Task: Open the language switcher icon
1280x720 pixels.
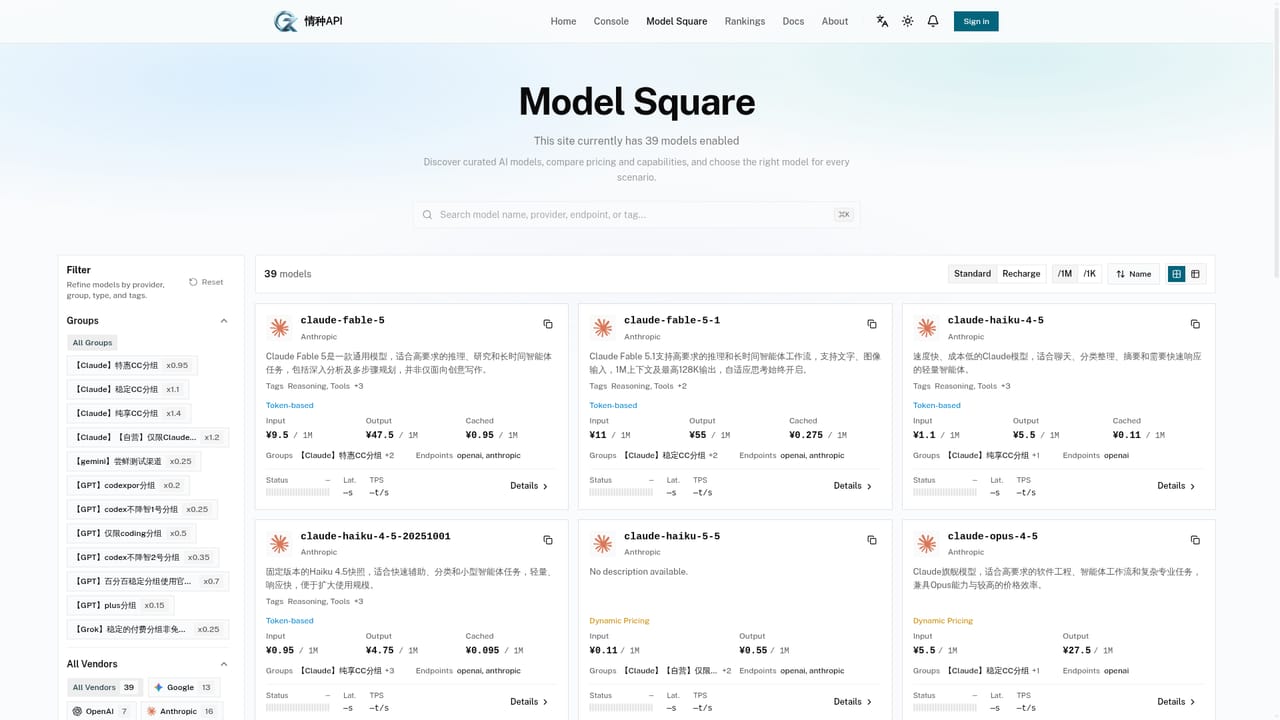Action: point(882,21)
